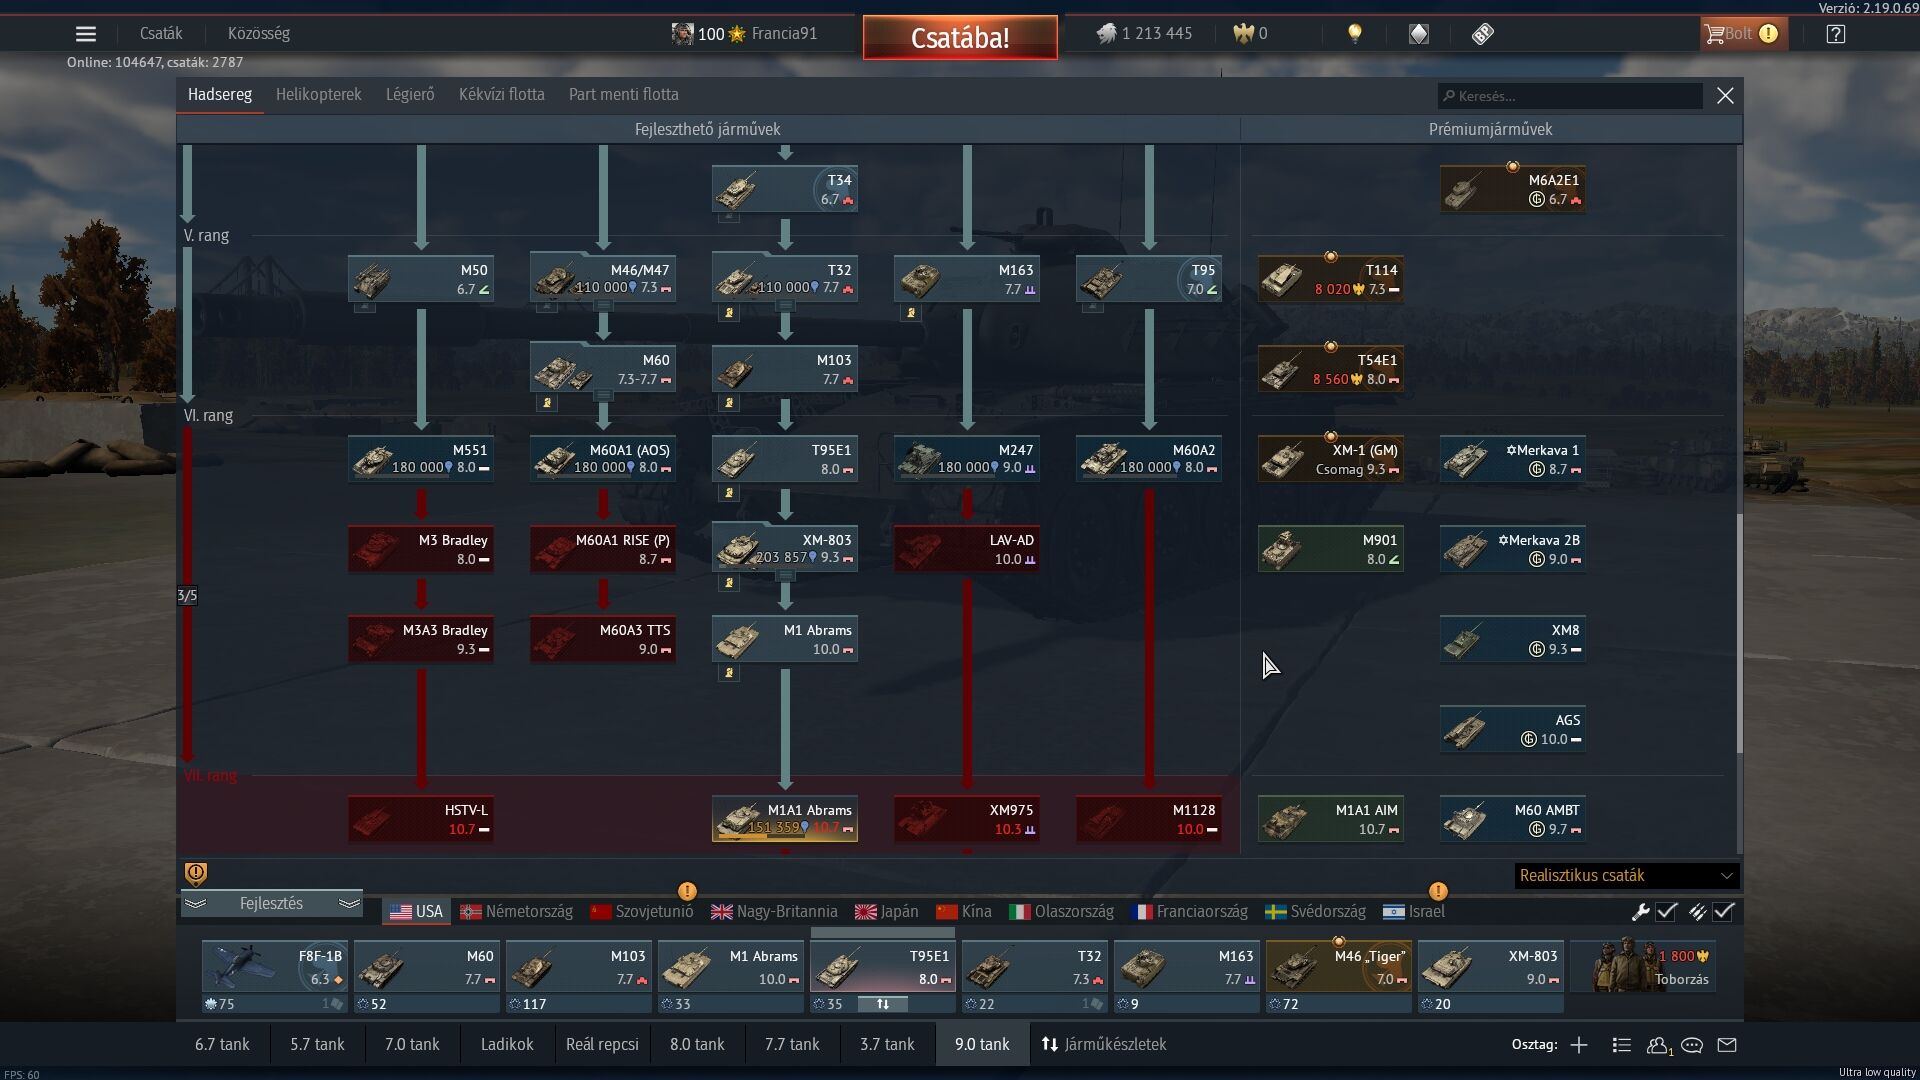Open the Csaták menu
The height and width of the screenshot is (1080, 1920).
161,34
